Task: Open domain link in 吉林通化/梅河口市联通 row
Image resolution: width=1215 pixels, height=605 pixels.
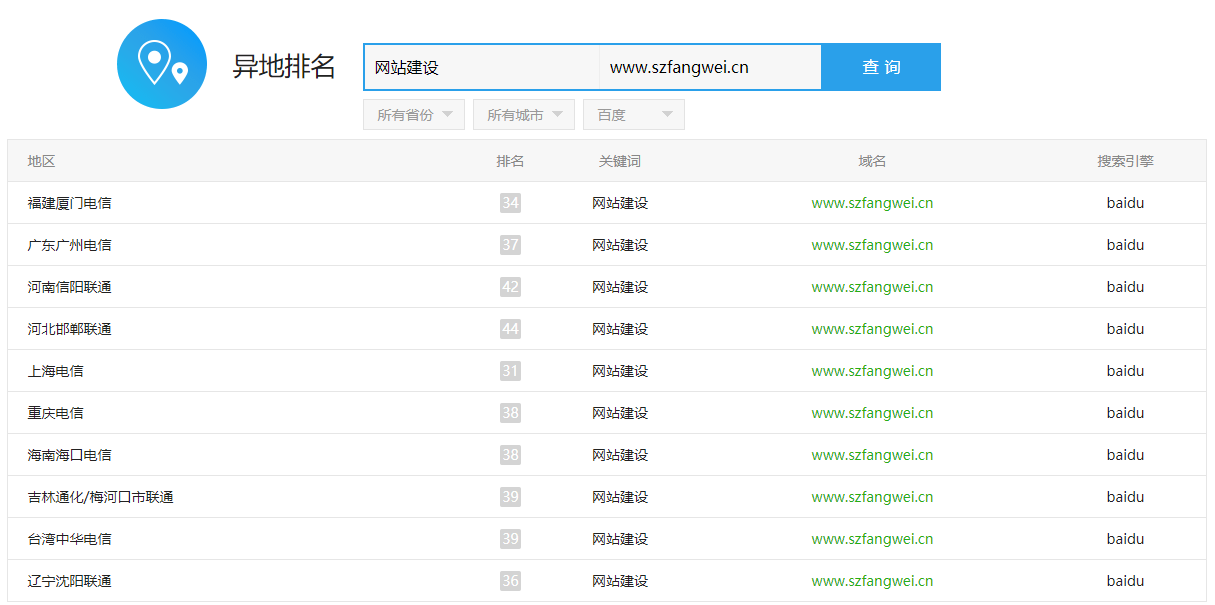Action: tap(872, 497)
